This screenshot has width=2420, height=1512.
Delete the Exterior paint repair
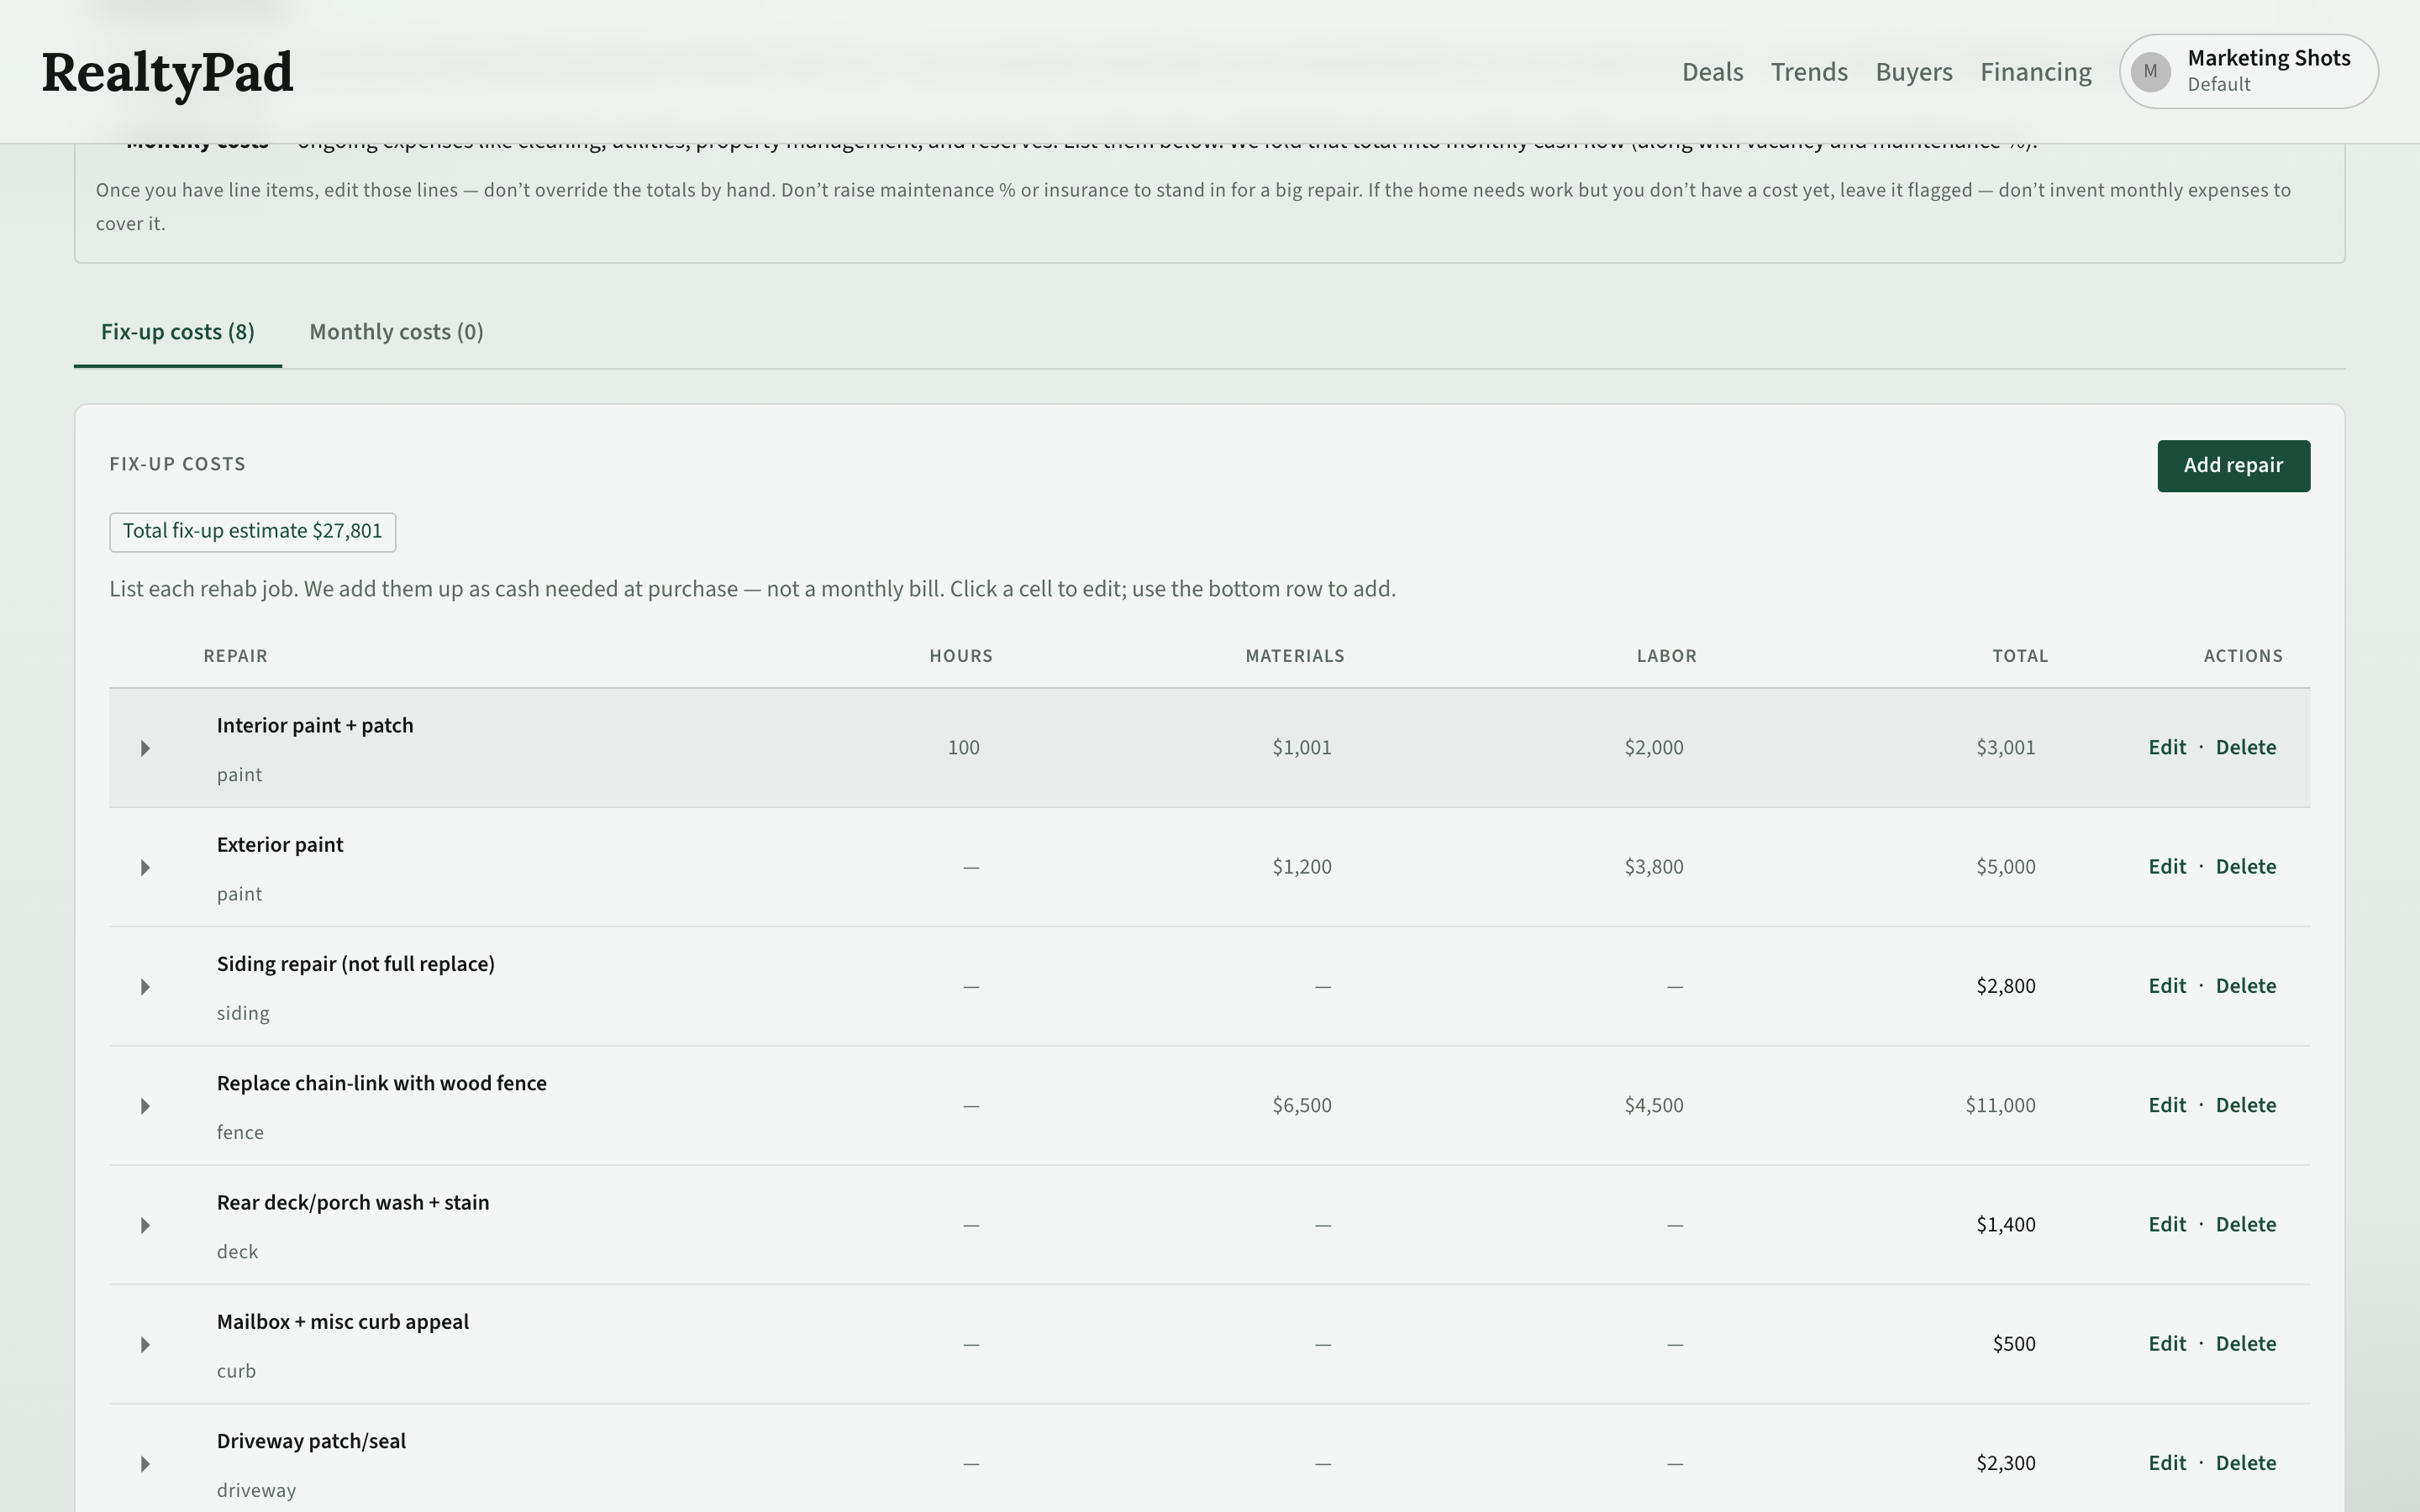[x=2245, y=867]
